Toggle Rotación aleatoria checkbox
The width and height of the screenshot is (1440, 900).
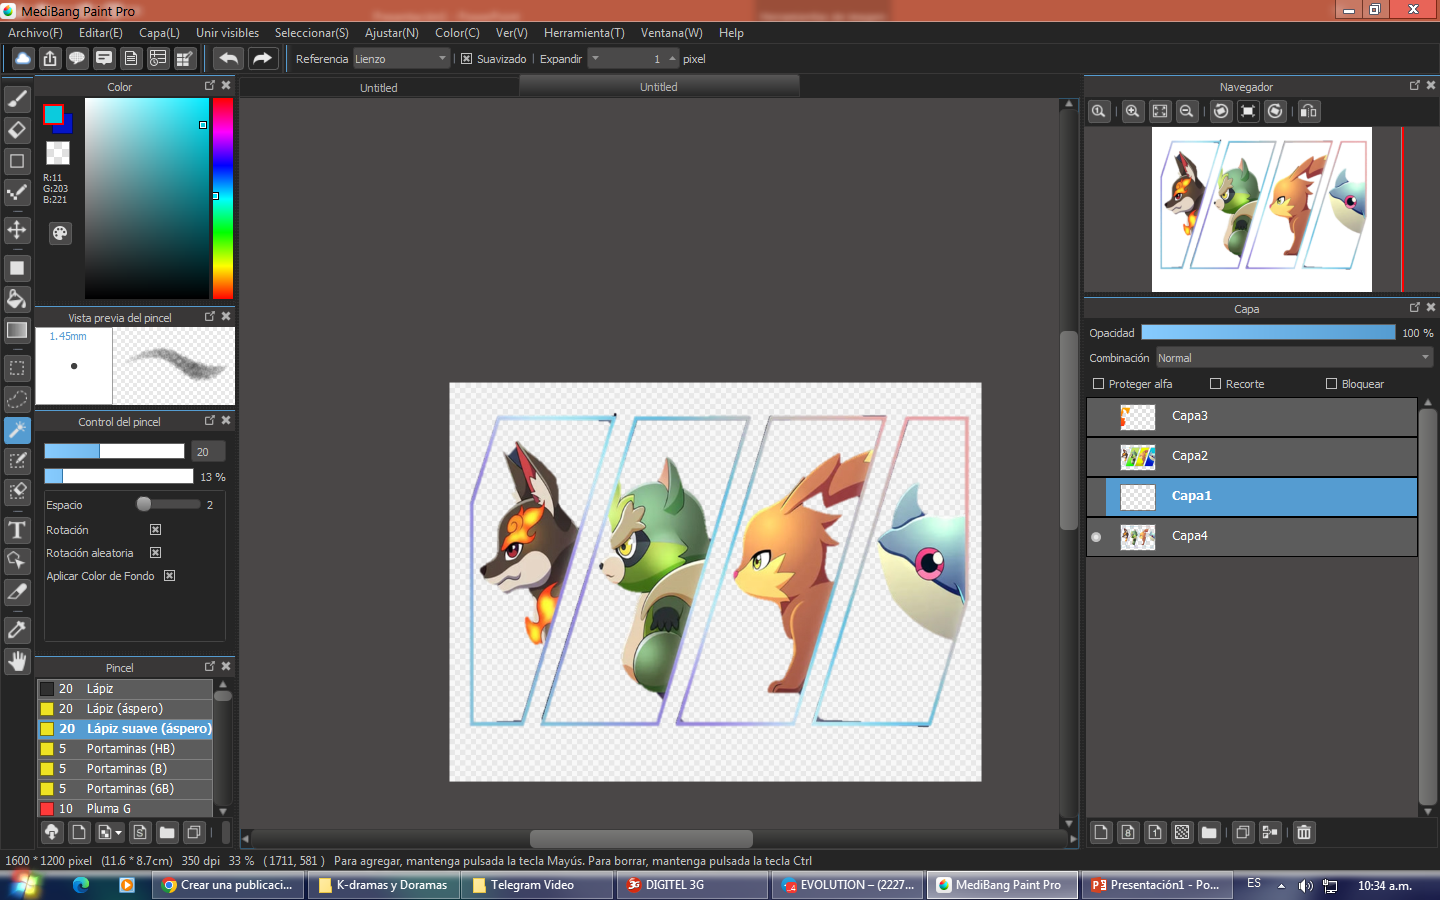pos(155,553)
